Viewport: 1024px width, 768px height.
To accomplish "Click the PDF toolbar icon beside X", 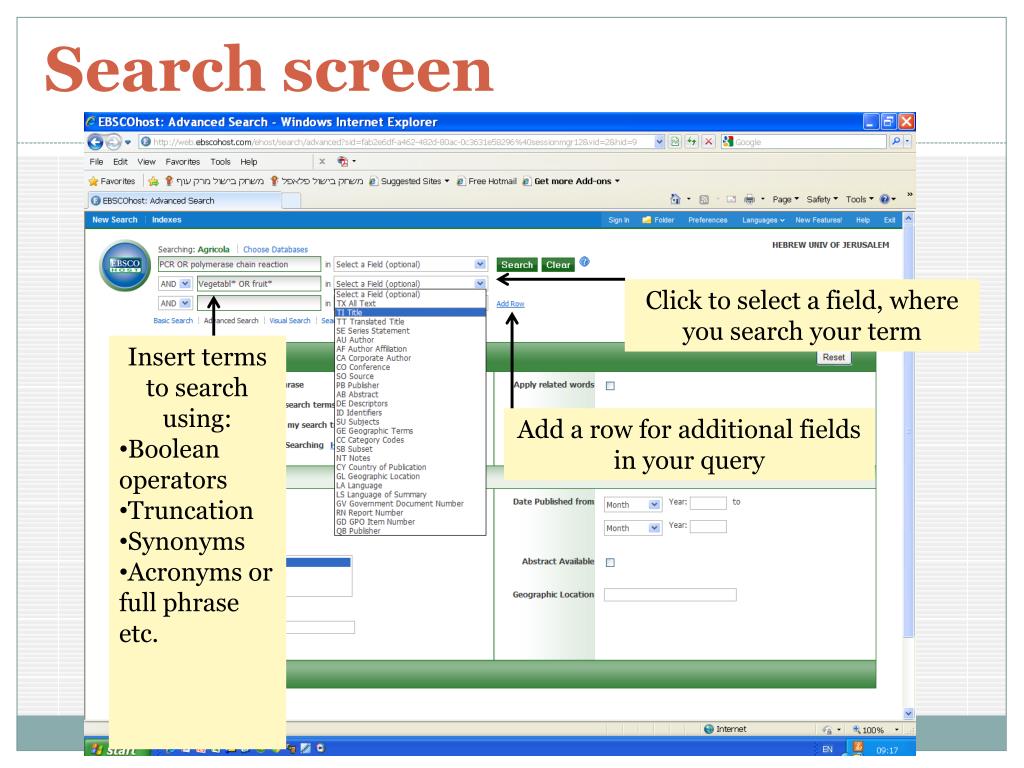I will click(x=342, y=161).
